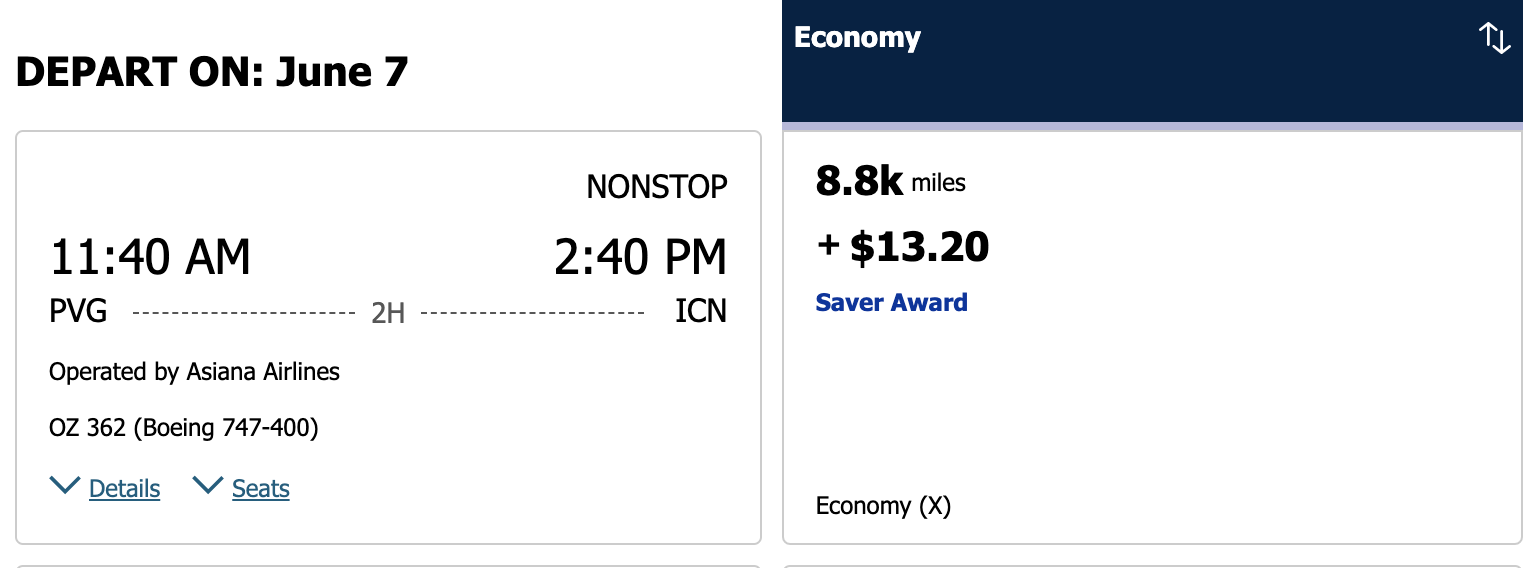Image resolution: width=1528 pixels, height=568 pixels.
Task: Click the 2:40 PM arrival time
Action: tap(640, 258)
